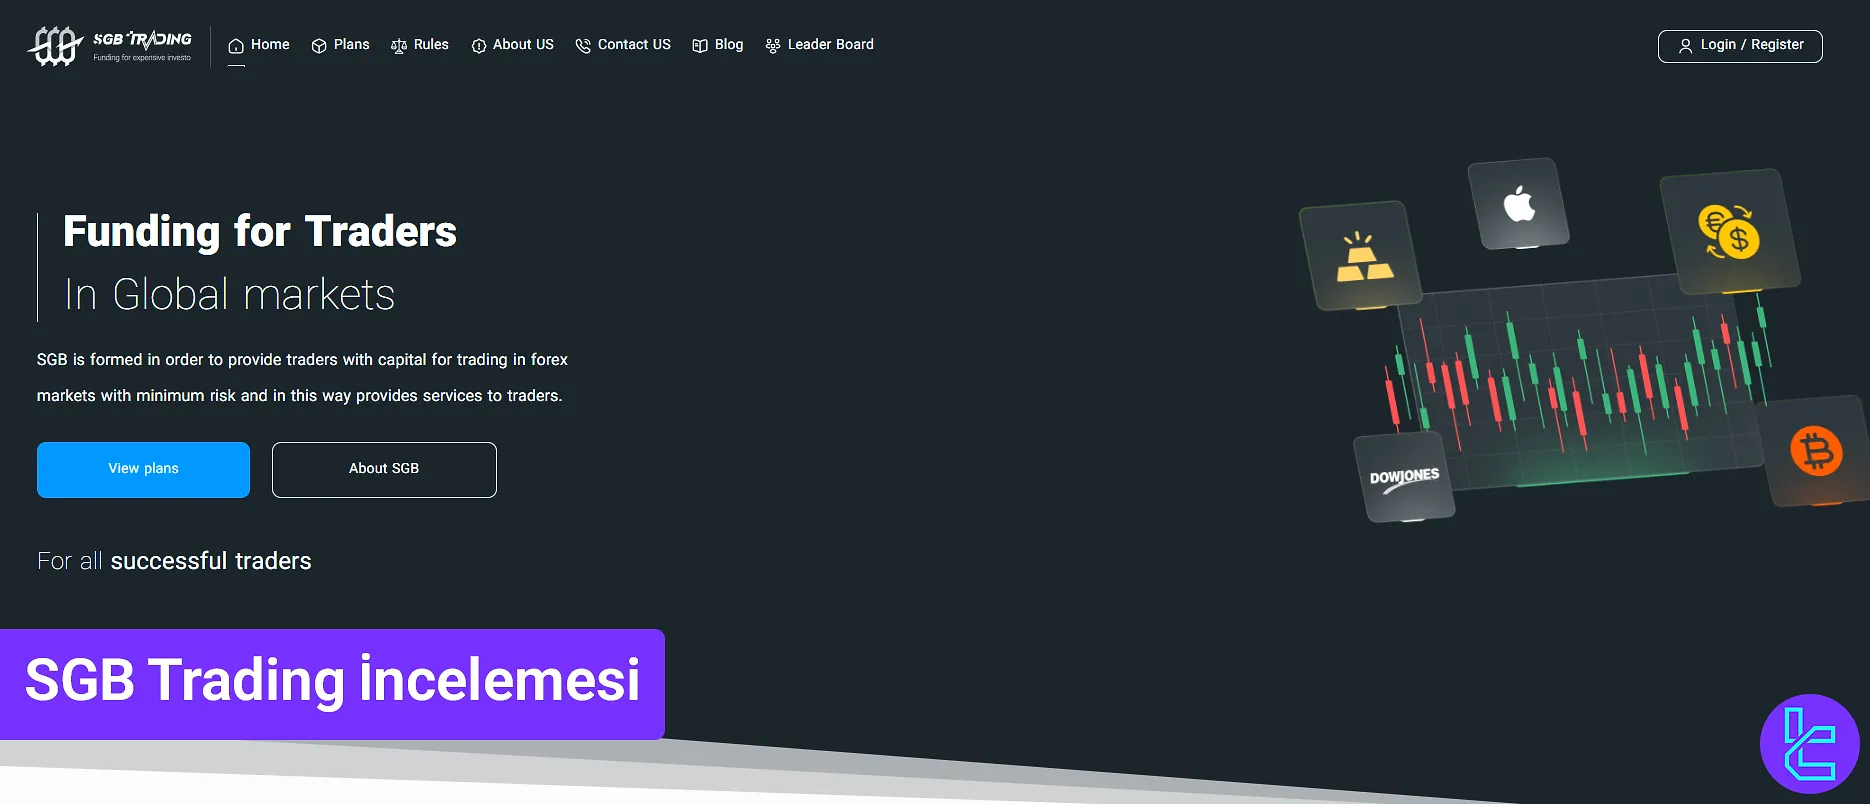This screenshot has height=804, width=1870.
Task: Click the gold bars icon tile
Action: [x=1360, y=256]
